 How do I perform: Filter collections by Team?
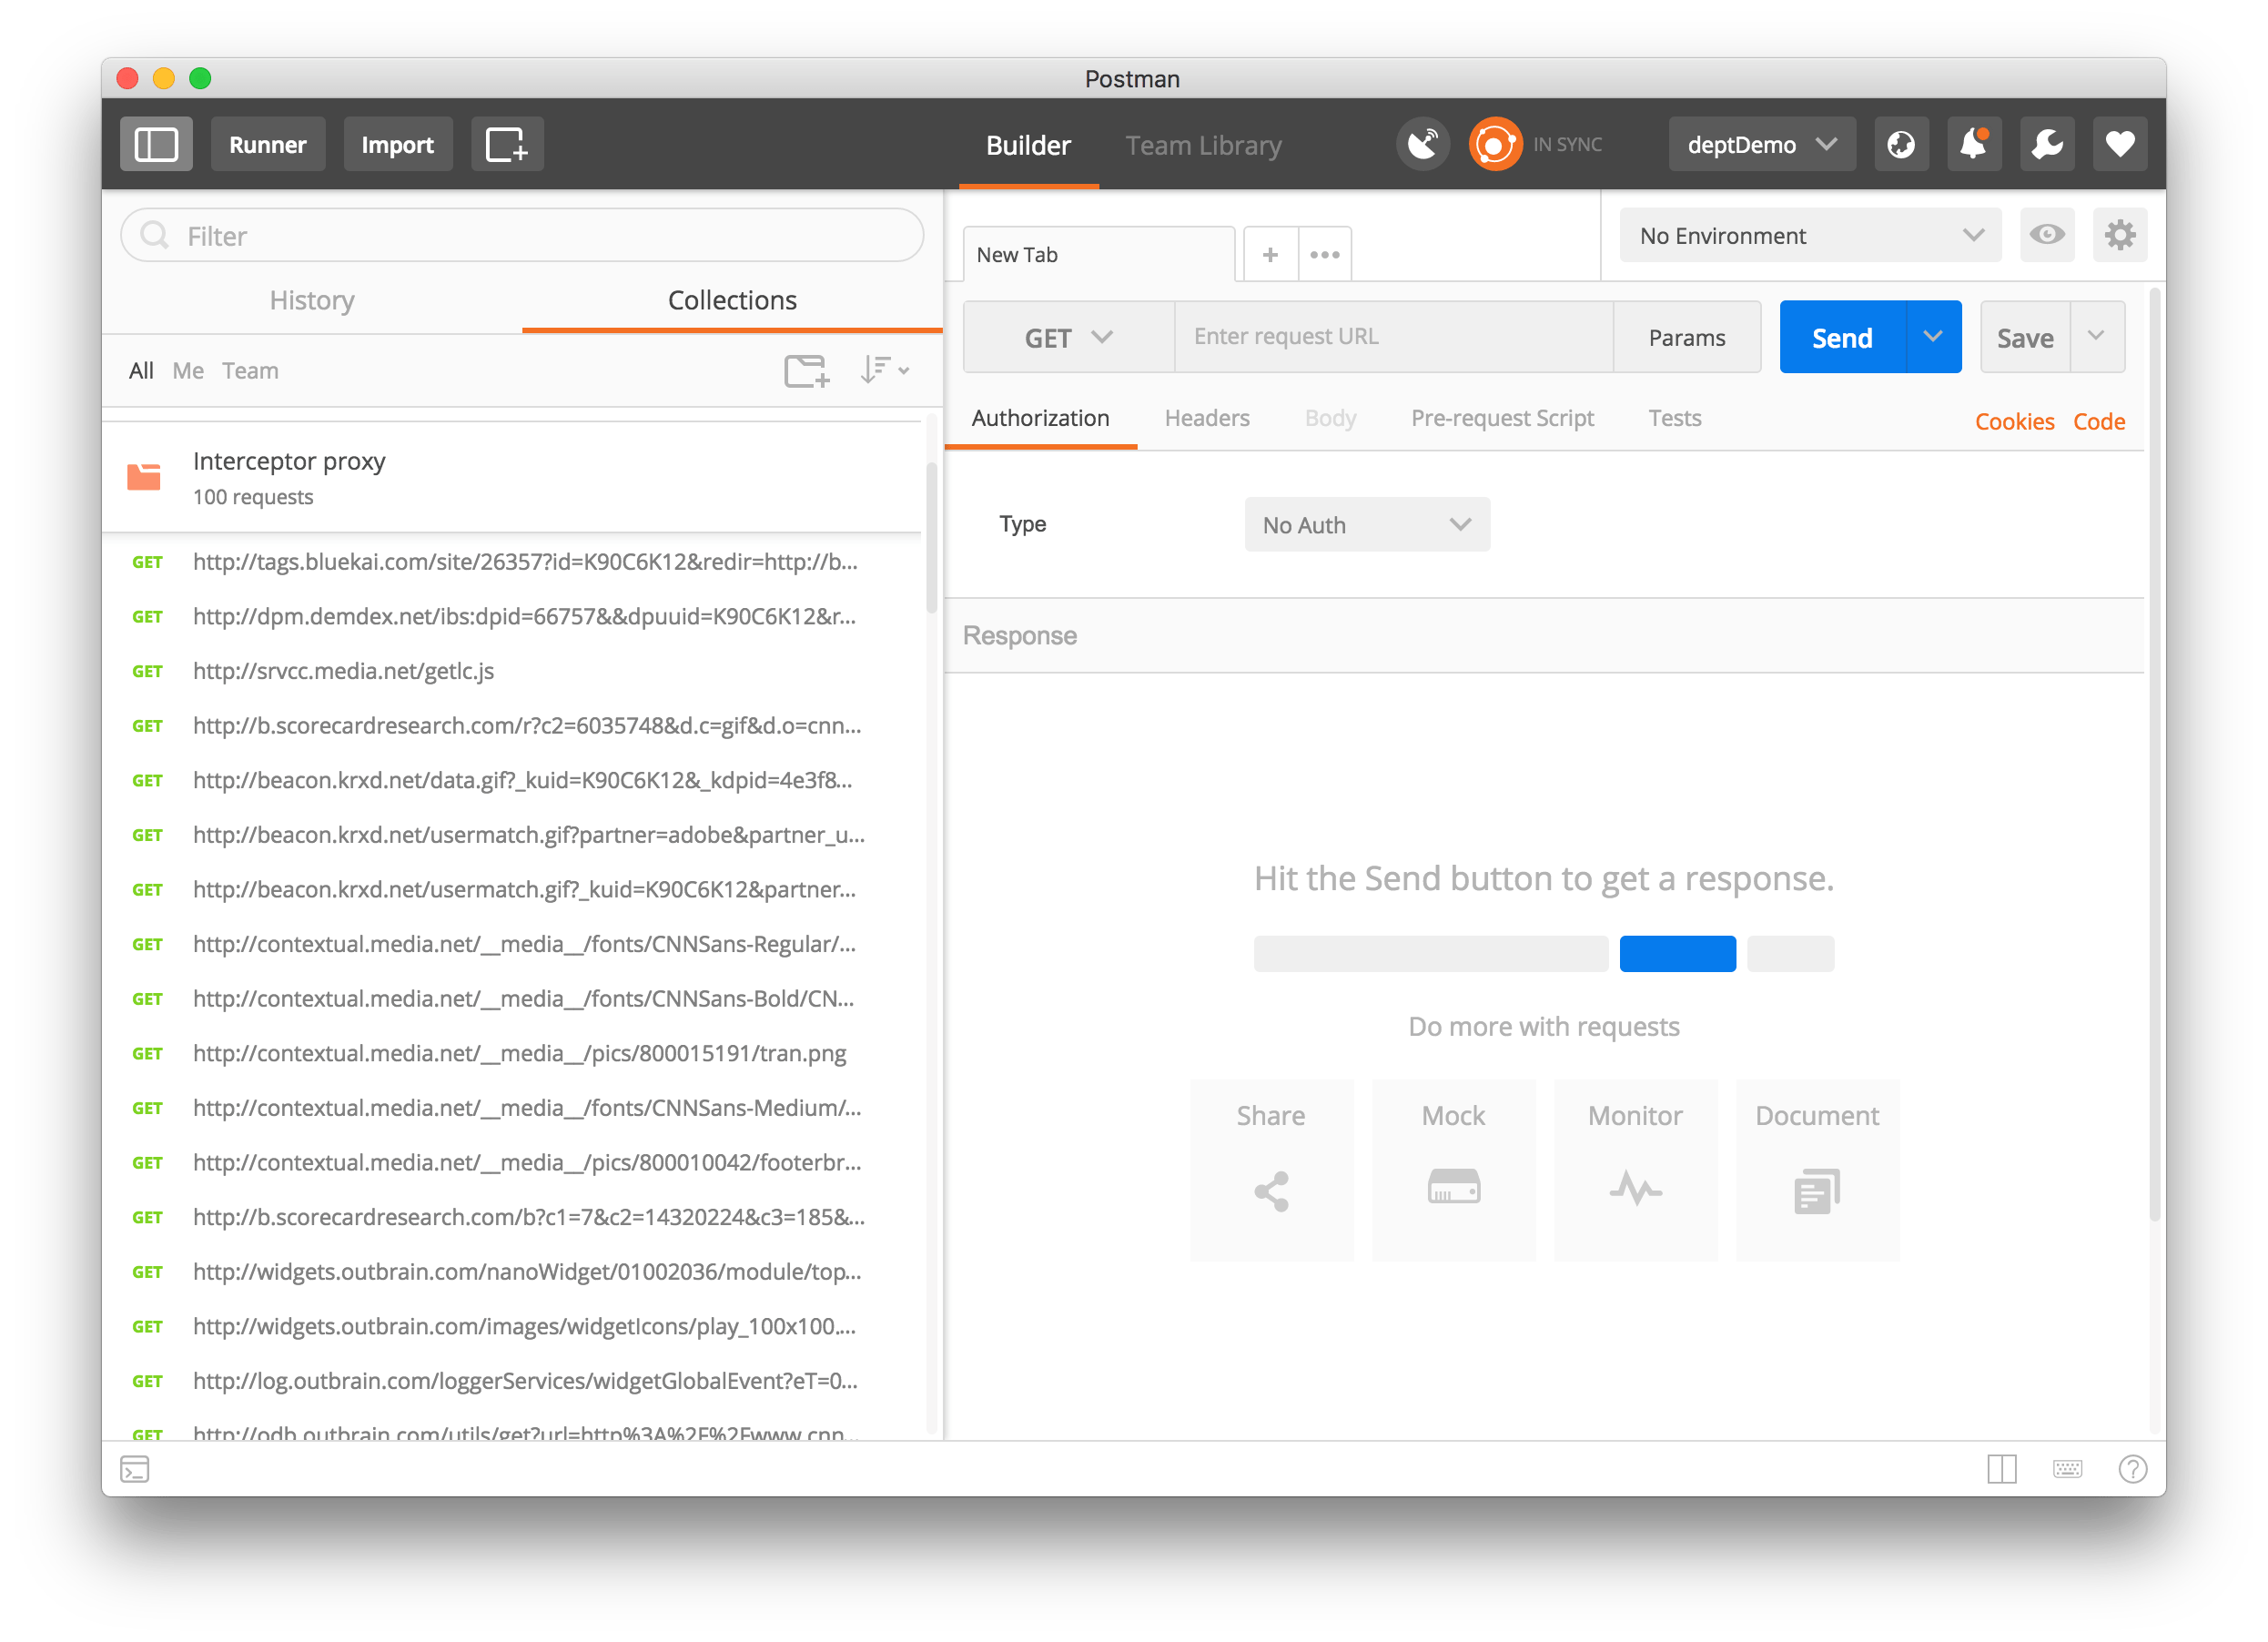point(250,370)
